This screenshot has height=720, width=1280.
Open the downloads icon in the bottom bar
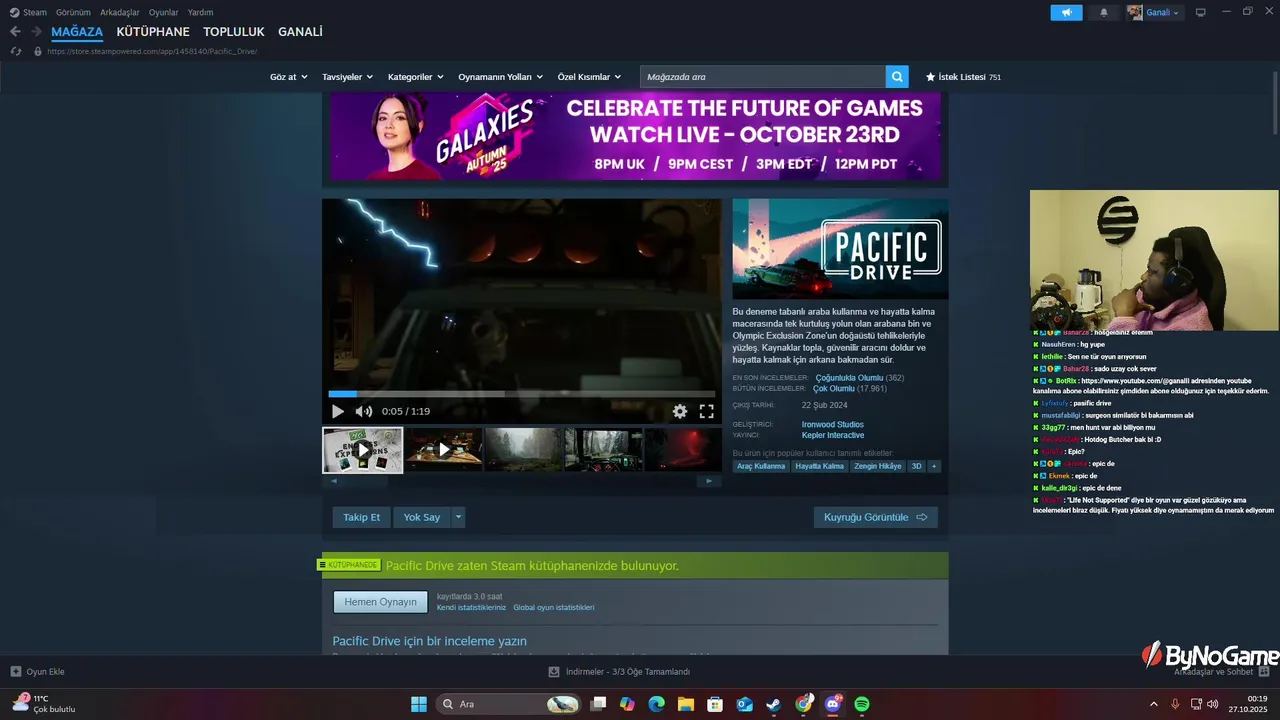tap(554, 672)
